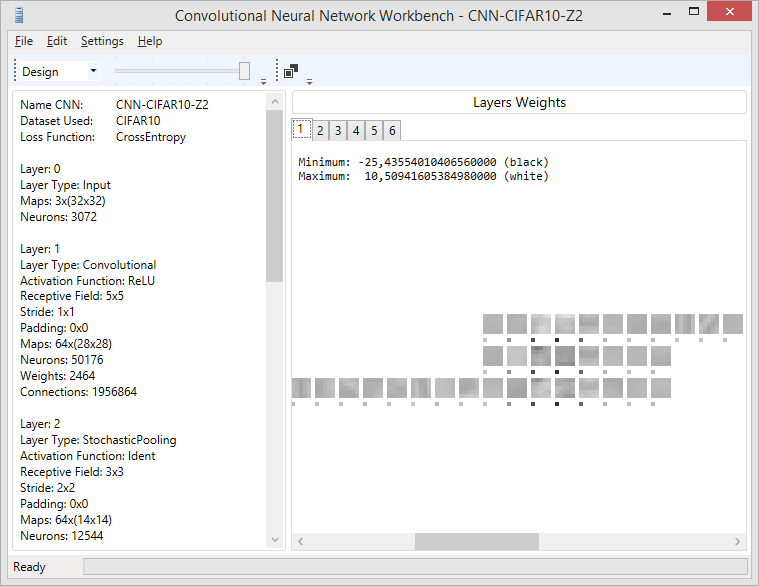Viewport: 759px width, 586px height.
Task: Switch to layer weights tab 2
Action: [x=320, y=131]
